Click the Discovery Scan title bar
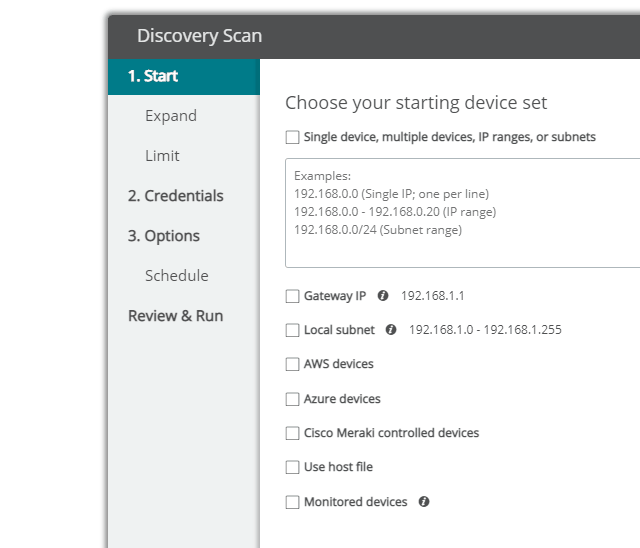The width and height of the screenshot is (640, 548). 374,37
